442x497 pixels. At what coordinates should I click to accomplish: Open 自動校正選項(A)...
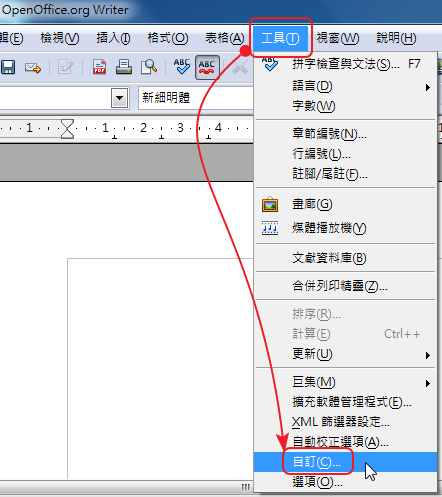pos(346,442)
